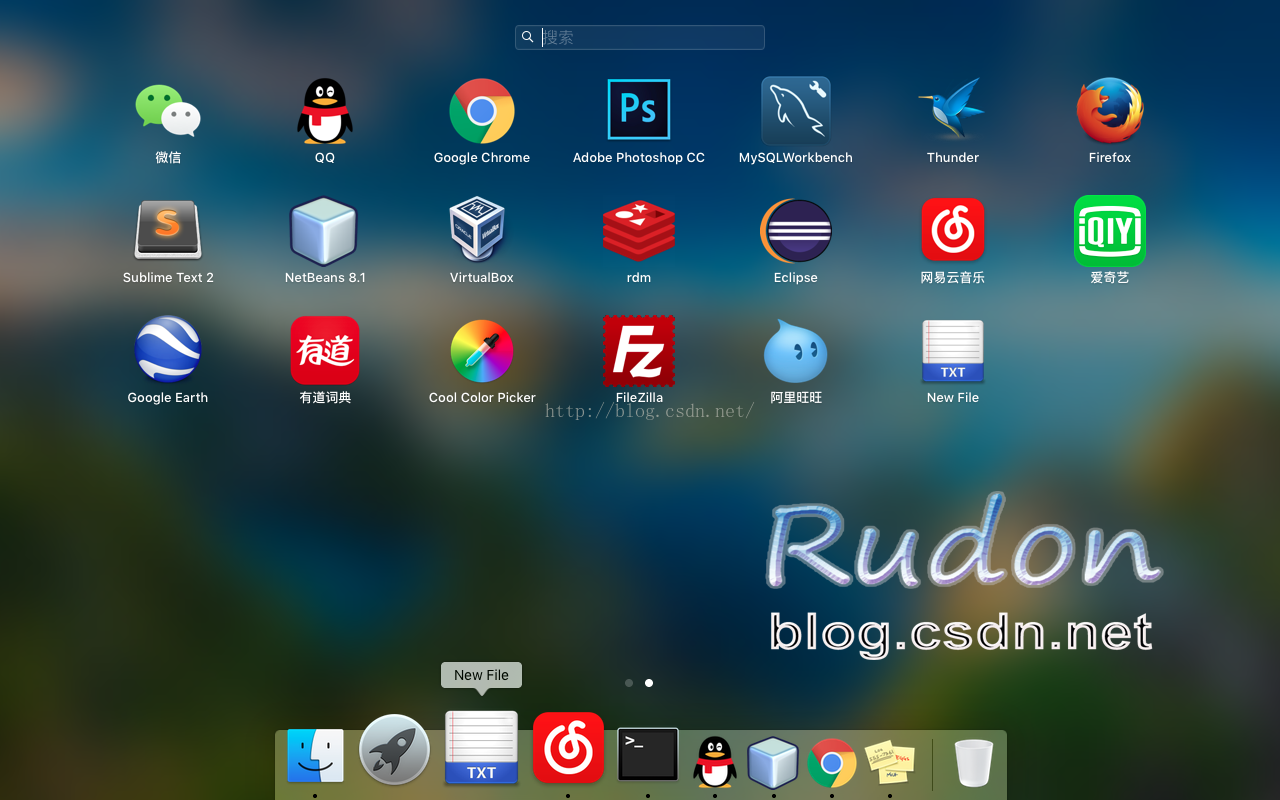Screen dimensions: 1280x800
Task: Open 网易云音乐 in Launchpad grid
Action: coord(953,230)
